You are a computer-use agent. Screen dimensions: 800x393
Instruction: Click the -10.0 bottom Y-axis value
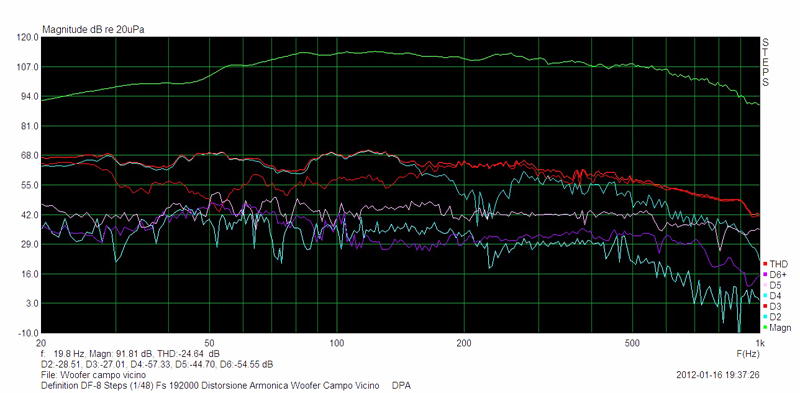(x=28, y=333)
